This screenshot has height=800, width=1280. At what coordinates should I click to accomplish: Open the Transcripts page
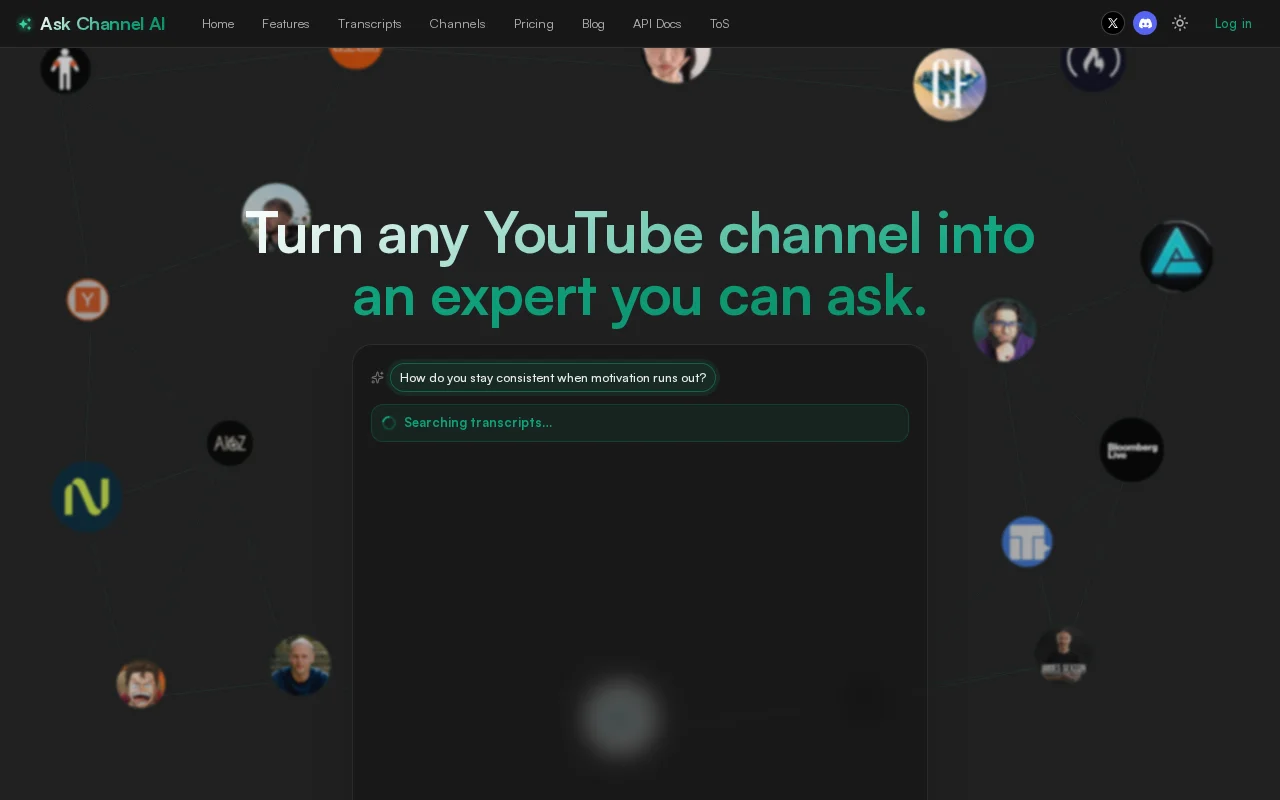(370, 24)
